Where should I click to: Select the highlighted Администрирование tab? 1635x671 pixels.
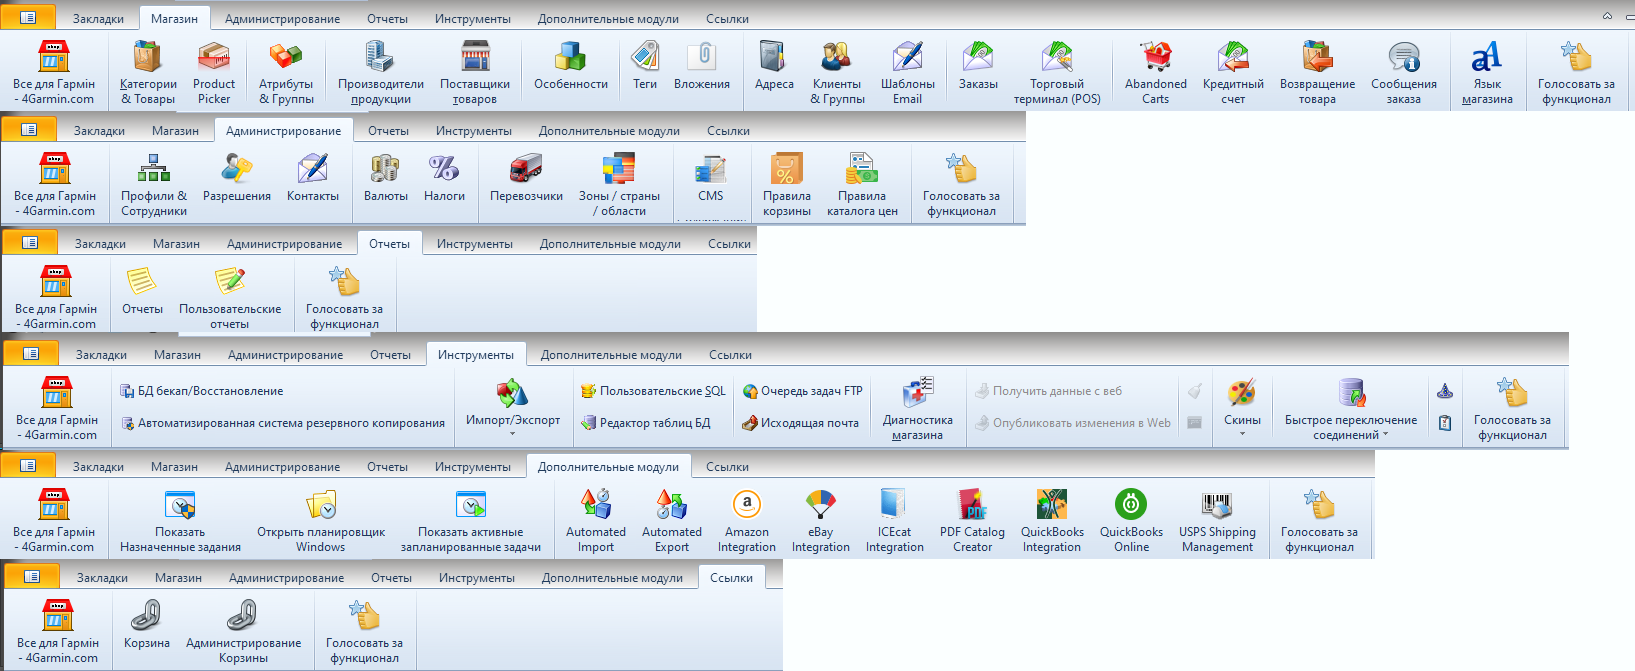pyautogui.click(x=283, y=131)
